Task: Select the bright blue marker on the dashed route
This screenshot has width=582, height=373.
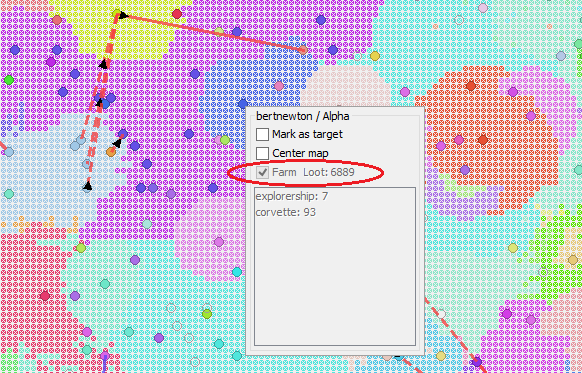Action: (105, 104)
